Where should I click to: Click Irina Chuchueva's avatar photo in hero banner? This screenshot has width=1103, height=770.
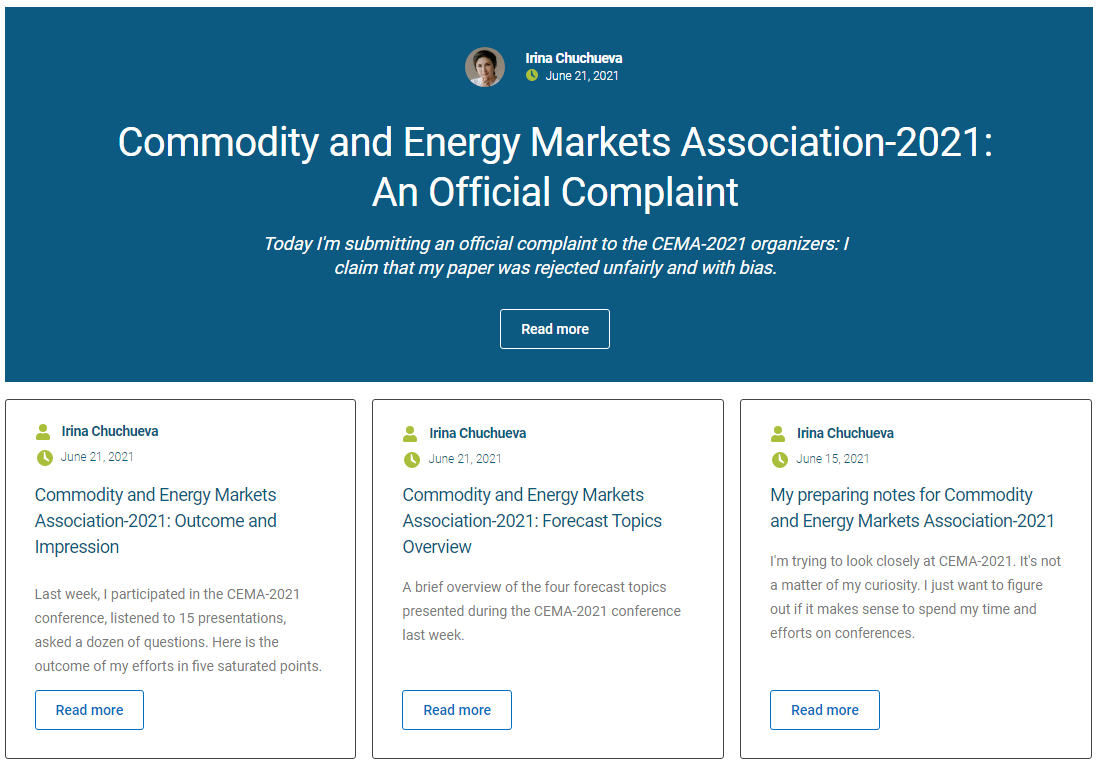click(x=485, y=67)
